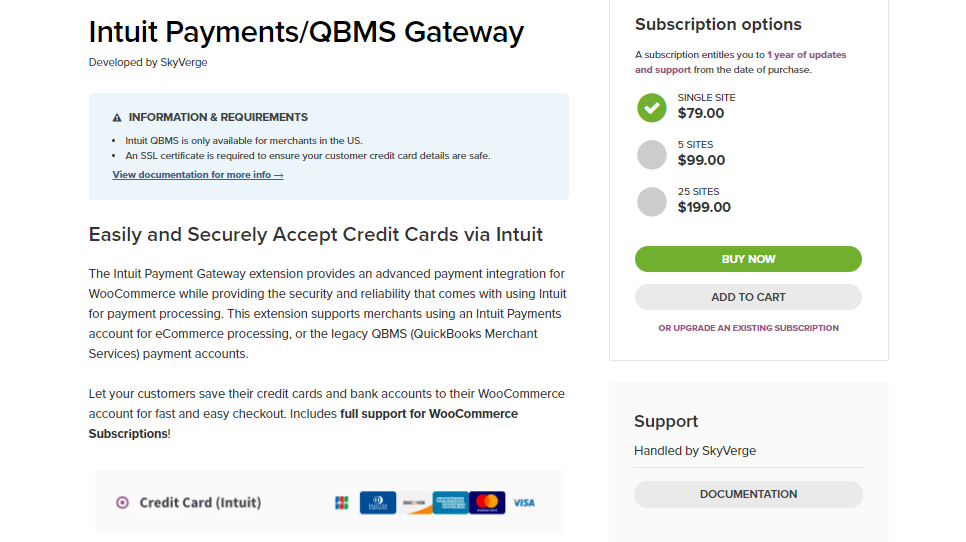Click the Diners Club card icon
The width and height of the screenshot is (966, 542).
click(x=378, y=503)
